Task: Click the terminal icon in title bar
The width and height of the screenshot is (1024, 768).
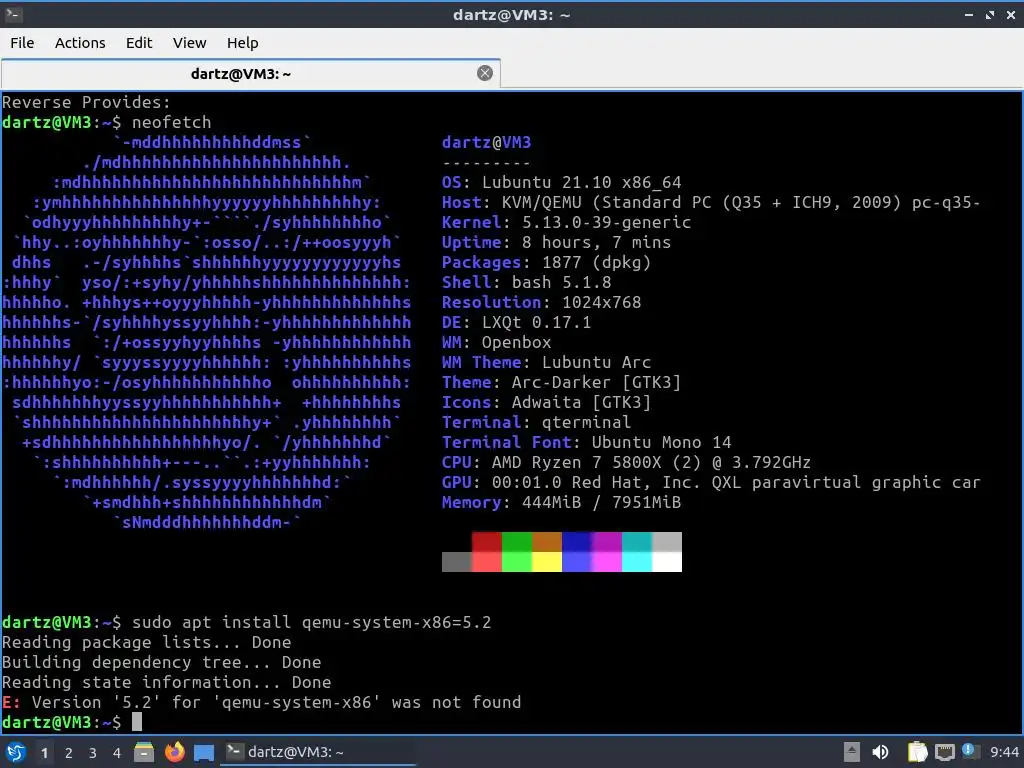Action: tap(14, 14)
